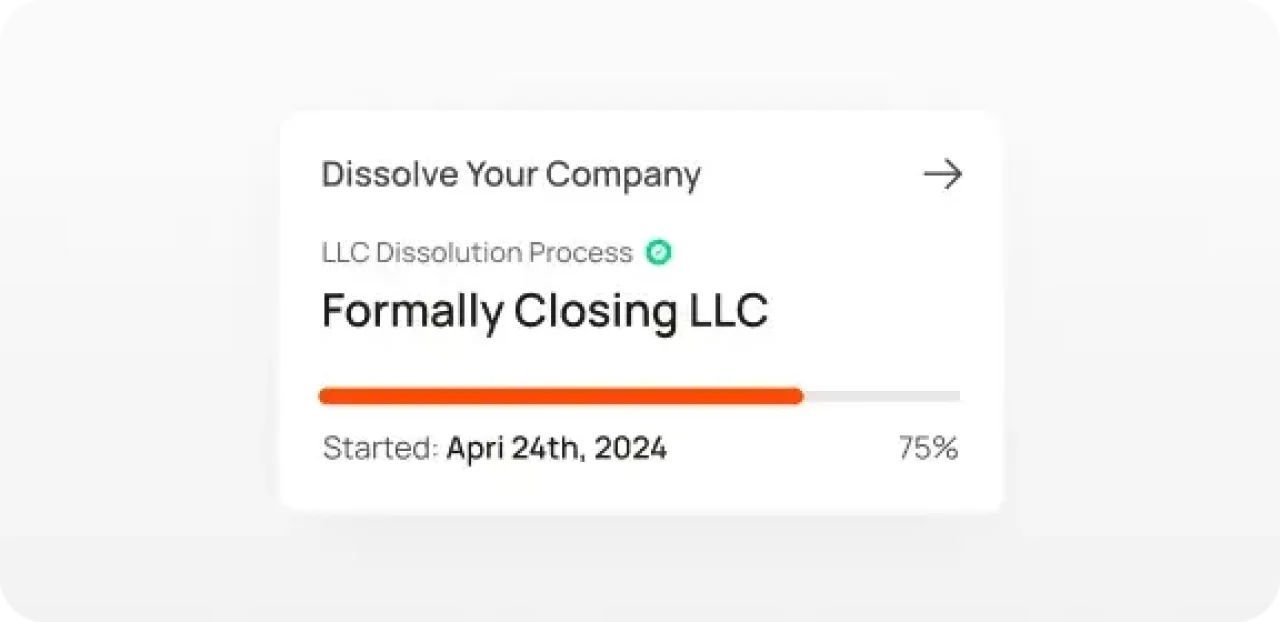
Task: Click the arrow icon next to Dissolve Your Company
Action: coord(941,174)
